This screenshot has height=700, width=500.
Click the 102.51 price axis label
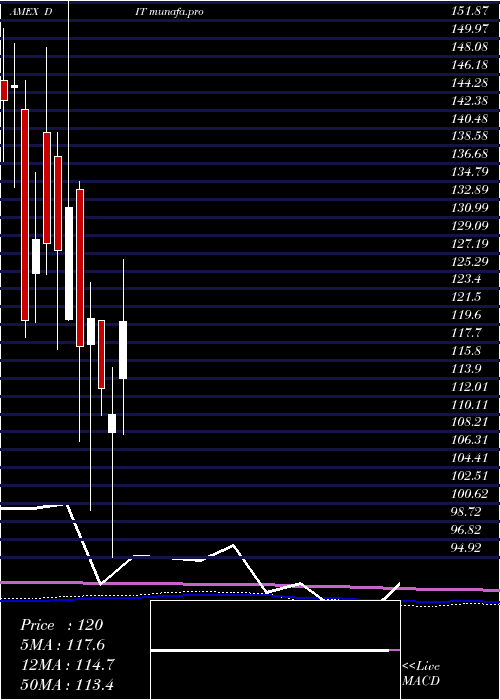point(472,476)
